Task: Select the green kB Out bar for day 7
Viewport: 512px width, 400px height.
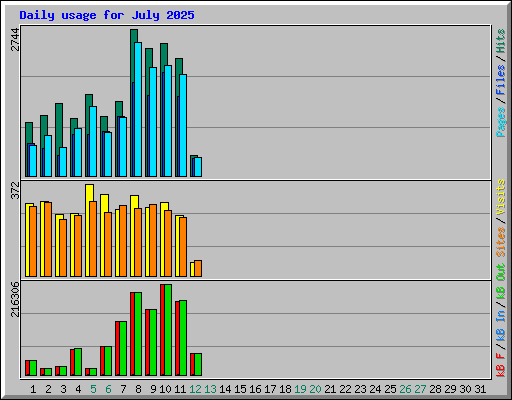Action: [x=123, y=349]
